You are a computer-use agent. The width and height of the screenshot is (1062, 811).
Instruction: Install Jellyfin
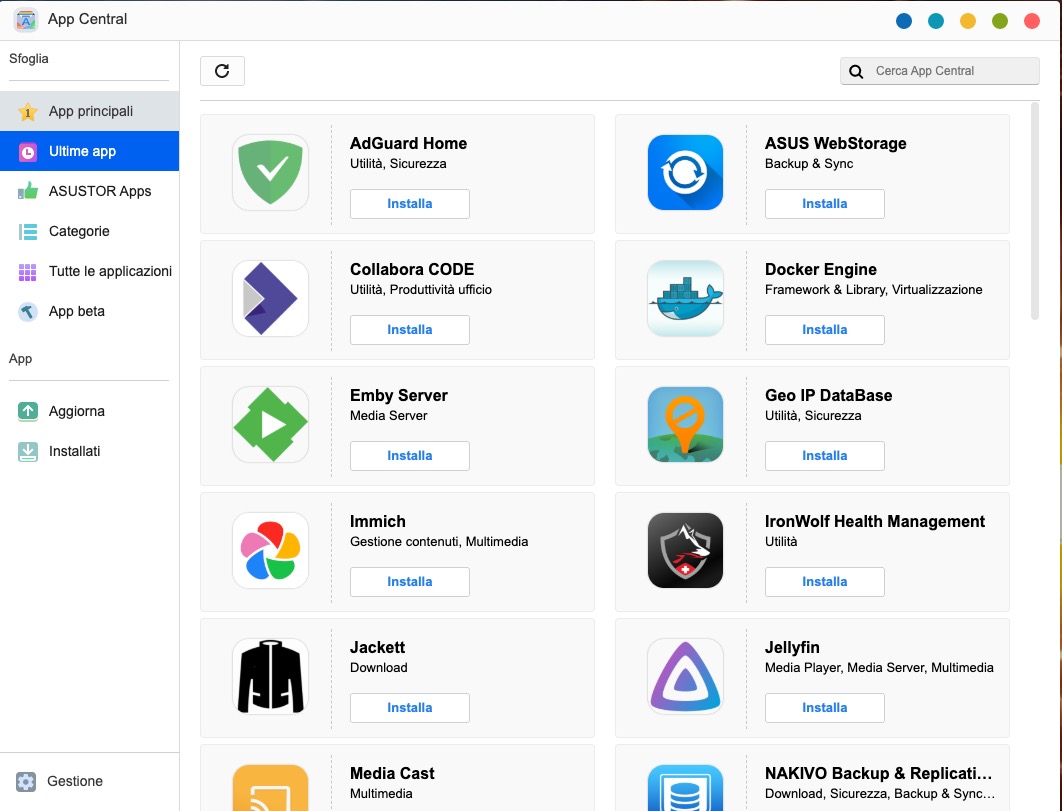(x=825, y=708)
